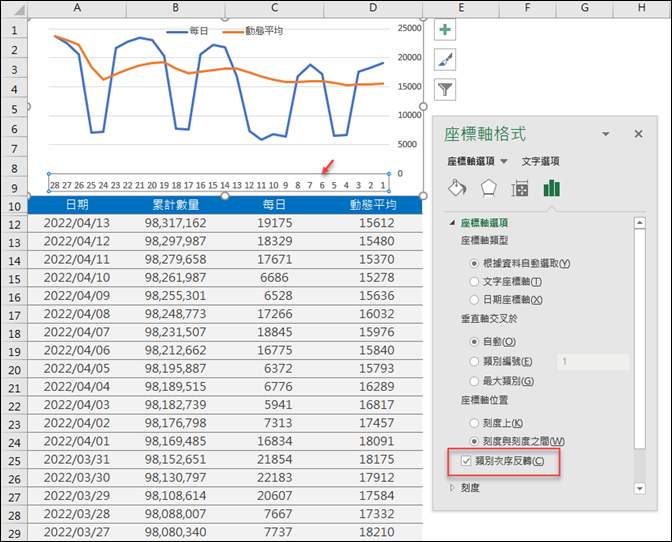Viewport: 672px width, 542px height.
Task: Open the Fill & Line paint bucket tab
Action: coord(457,188)
